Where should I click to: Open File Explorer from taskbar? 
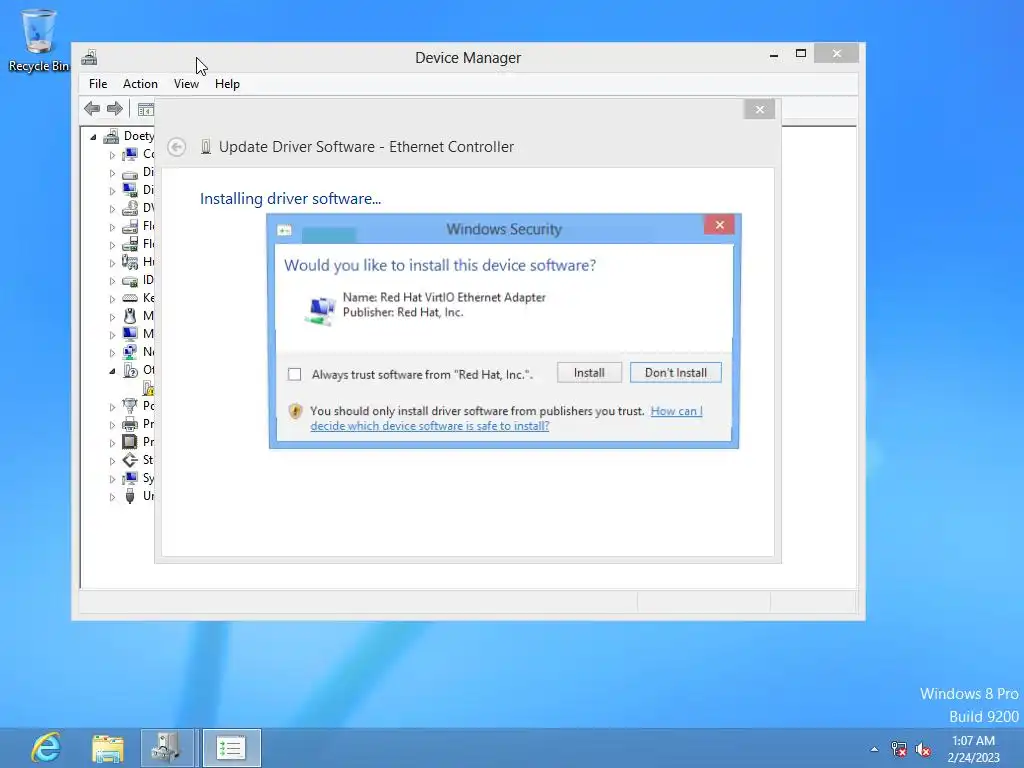click(x=108, y=748)
